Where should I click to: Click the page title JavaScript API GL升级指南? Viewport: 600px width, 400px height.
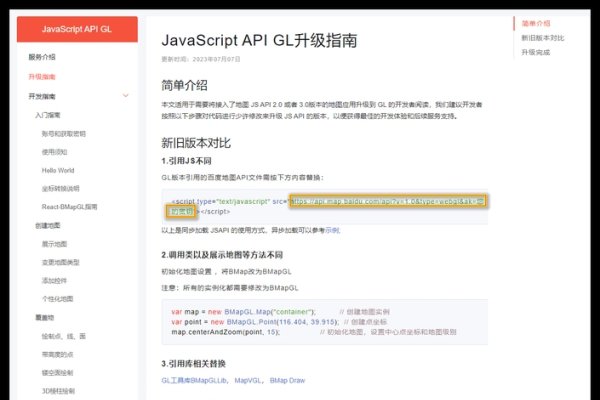click(259, 41)
